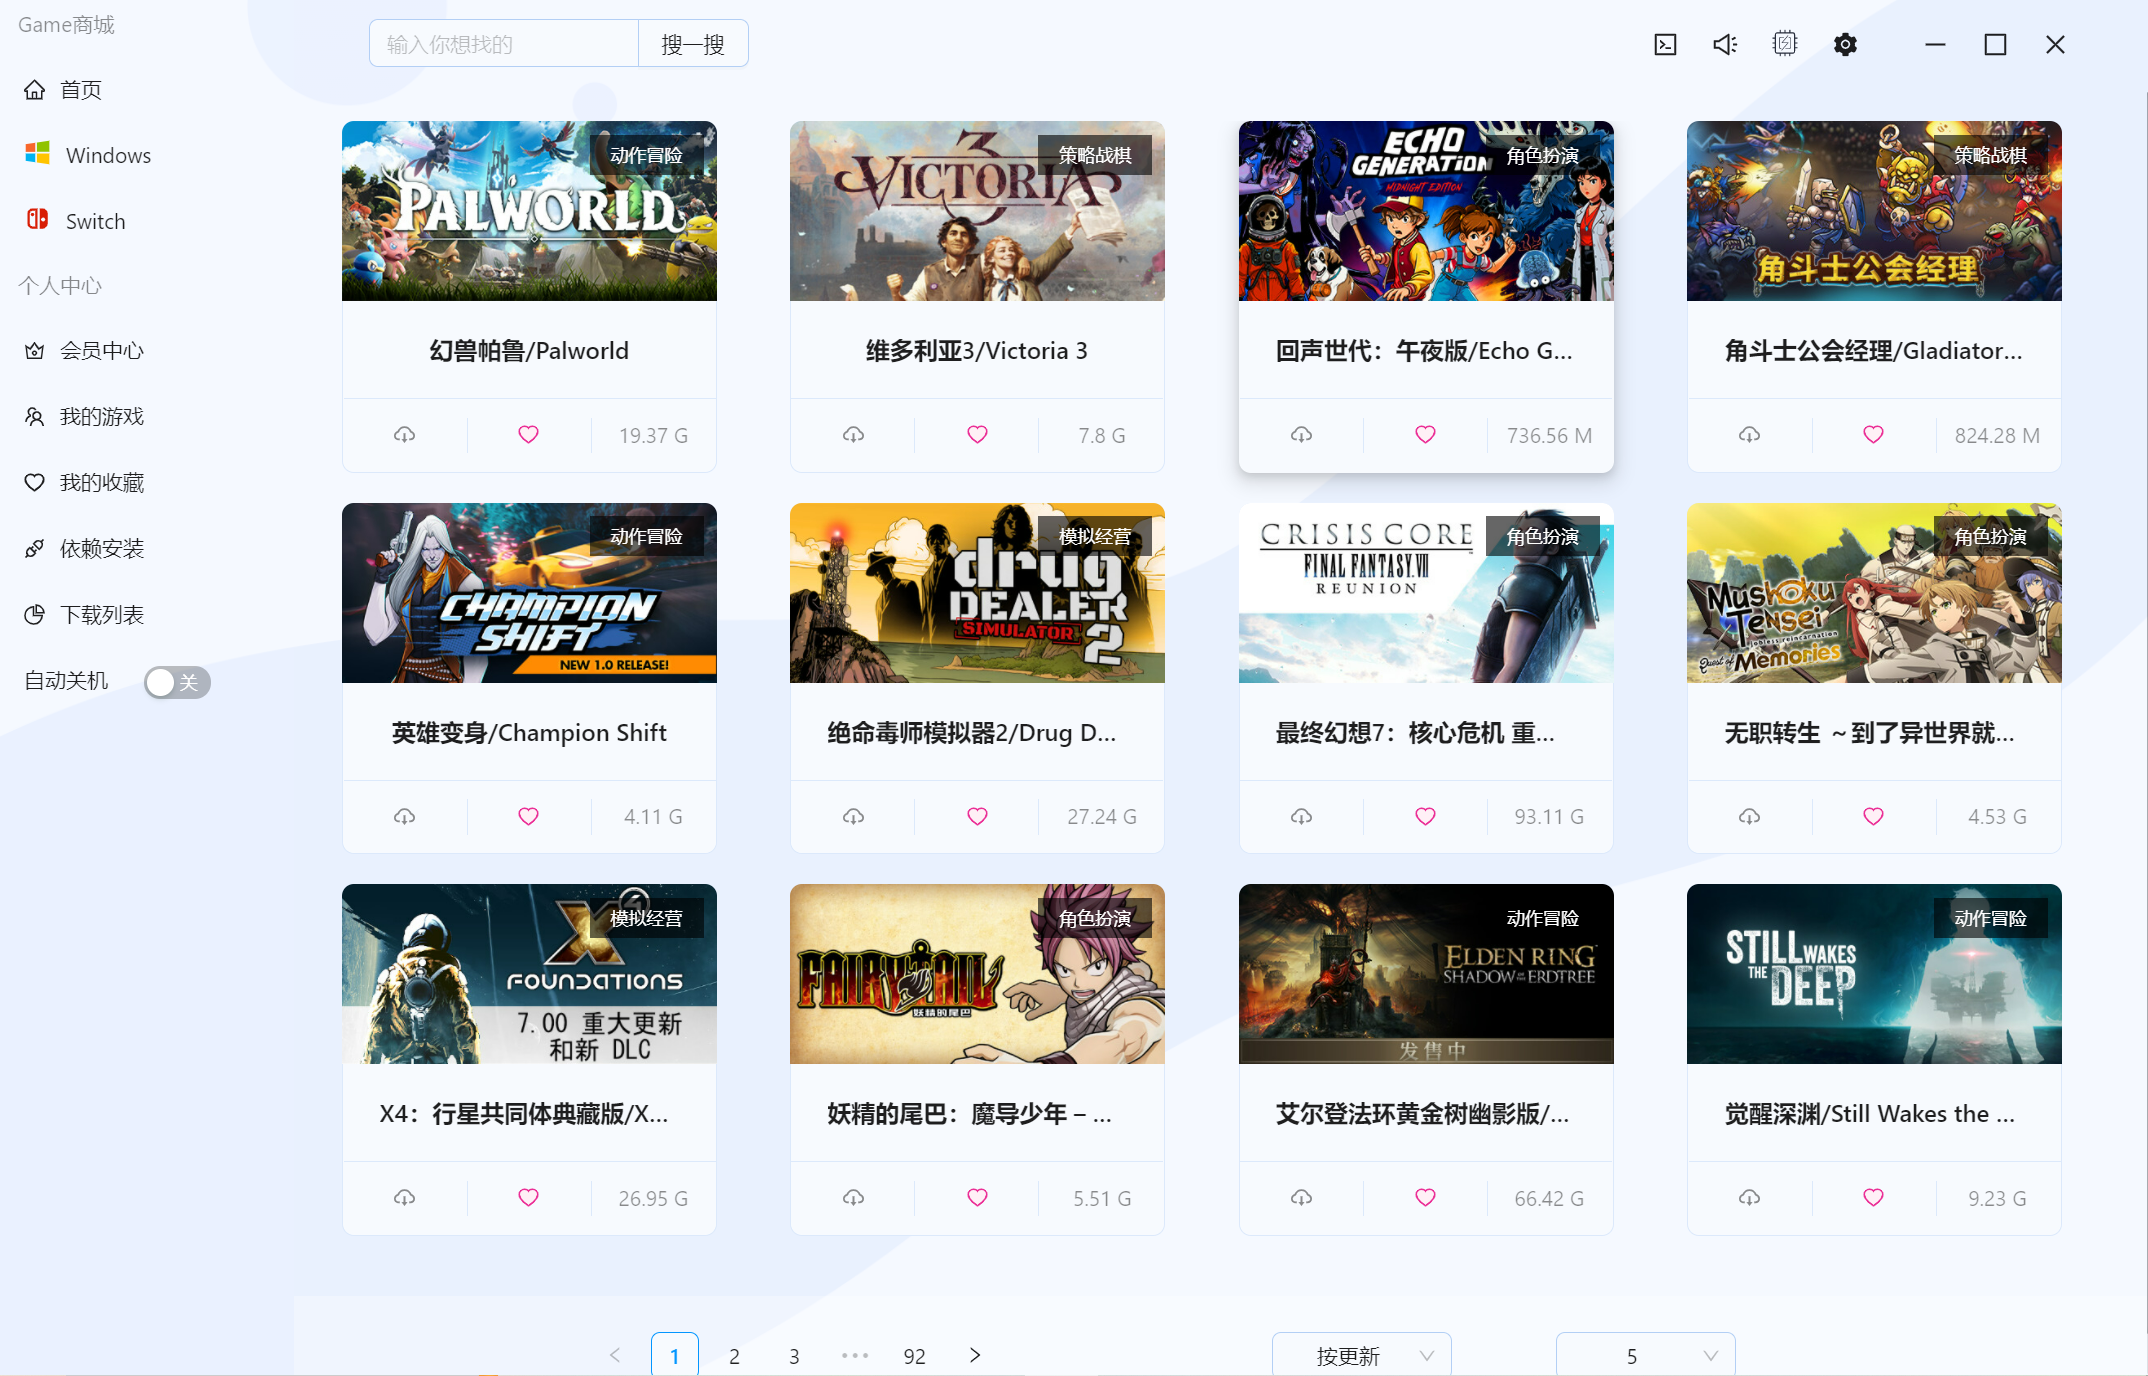Click title 英雄变身/Champion Shift
Image resolution: width=2148 pixels, height=1376 pixels.
pos(529,733)
